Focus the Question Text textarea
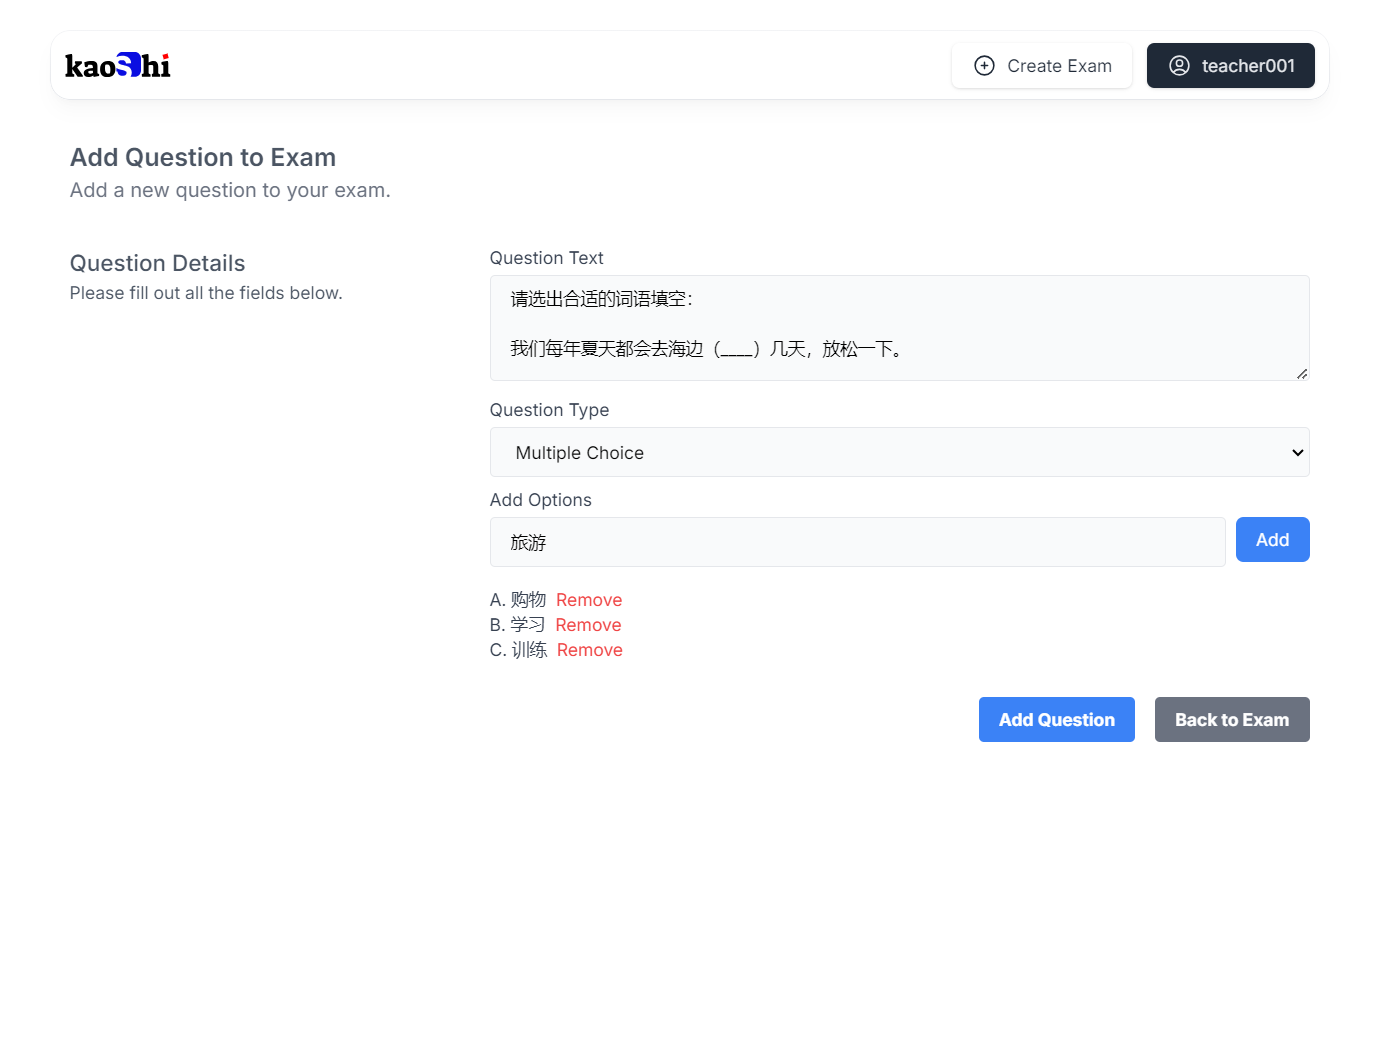 (x=898, y=328)
